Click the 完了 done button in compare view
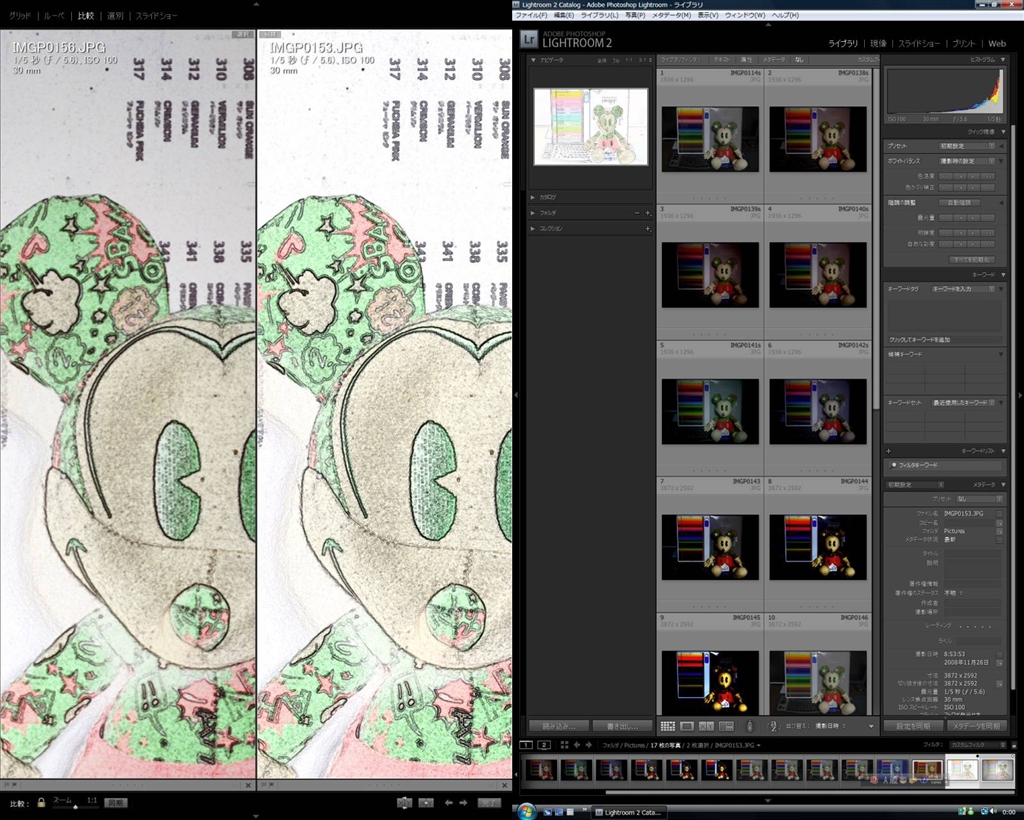1024x820 pixels. (489, 803)
